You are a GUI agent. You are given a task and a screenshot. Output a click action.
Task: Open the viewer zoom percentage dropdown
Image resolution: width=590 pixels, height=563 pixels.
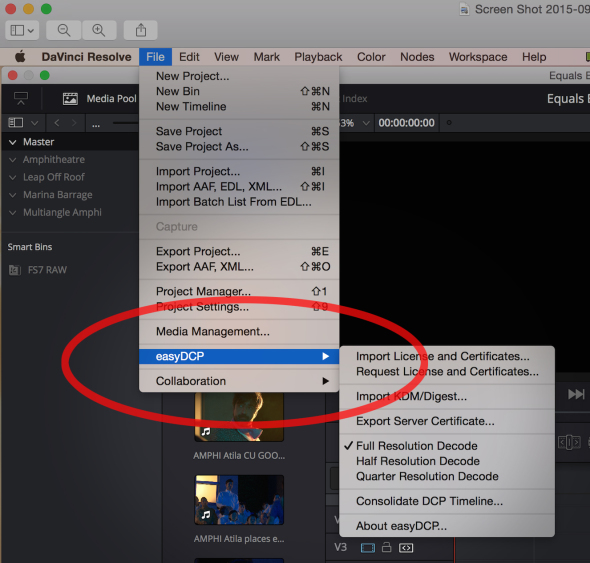click(x=365, y=123)
